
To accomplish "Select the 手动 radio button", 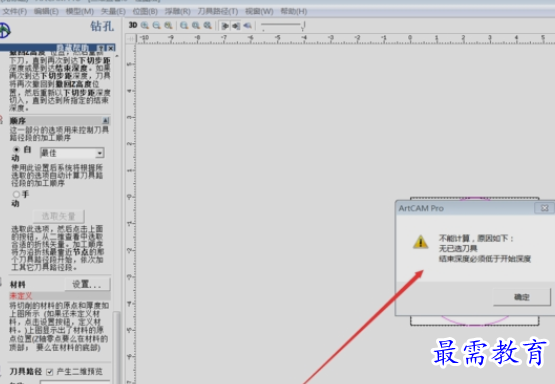I will click(16, 194).
